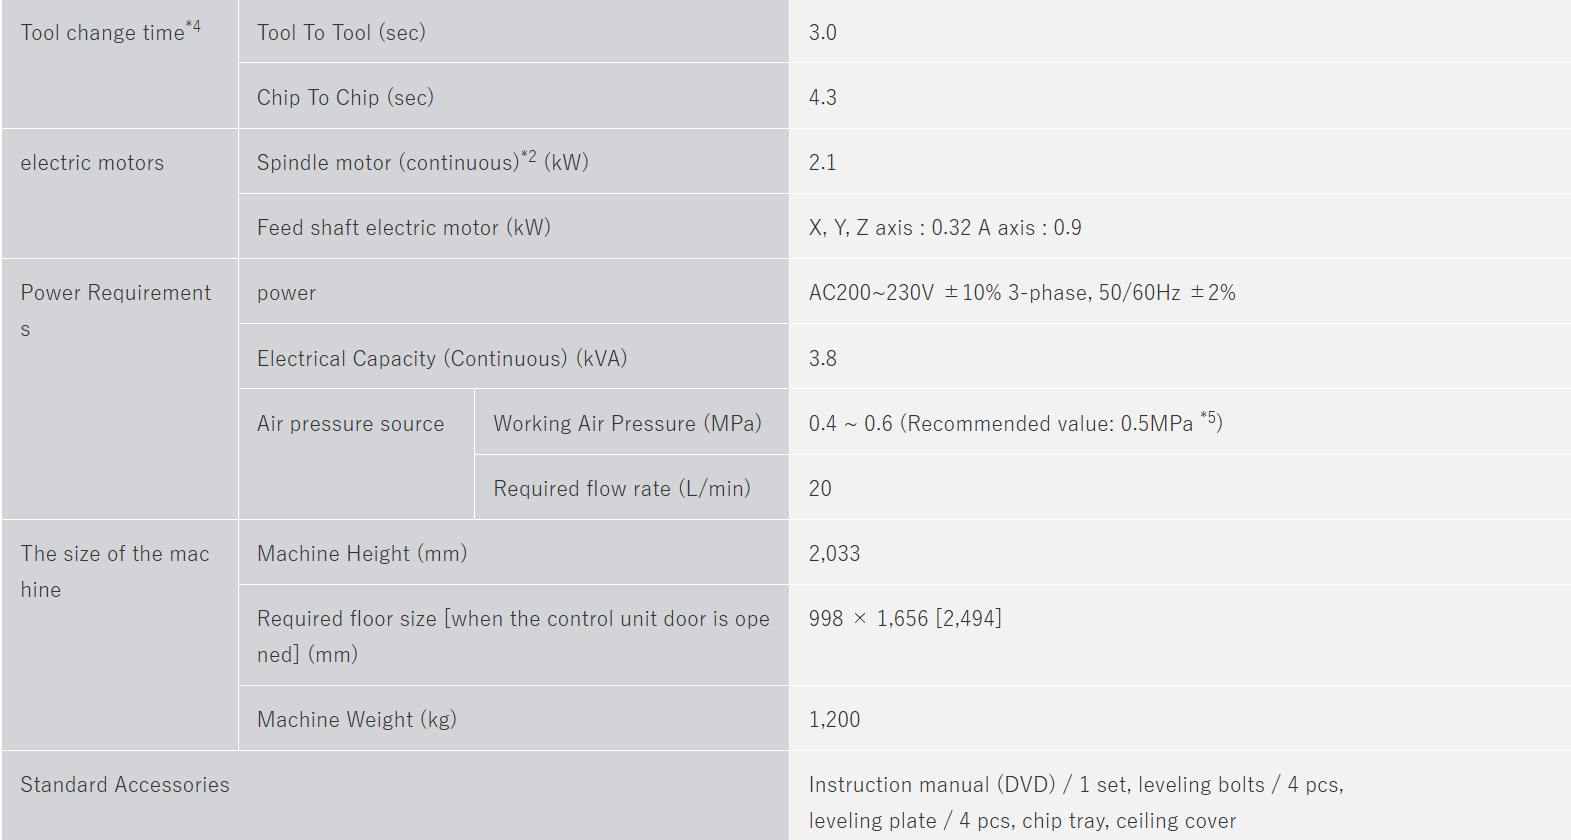Select the Feed shaft electric motor label
Viewport: 1571px width, 840px height.
403,228
